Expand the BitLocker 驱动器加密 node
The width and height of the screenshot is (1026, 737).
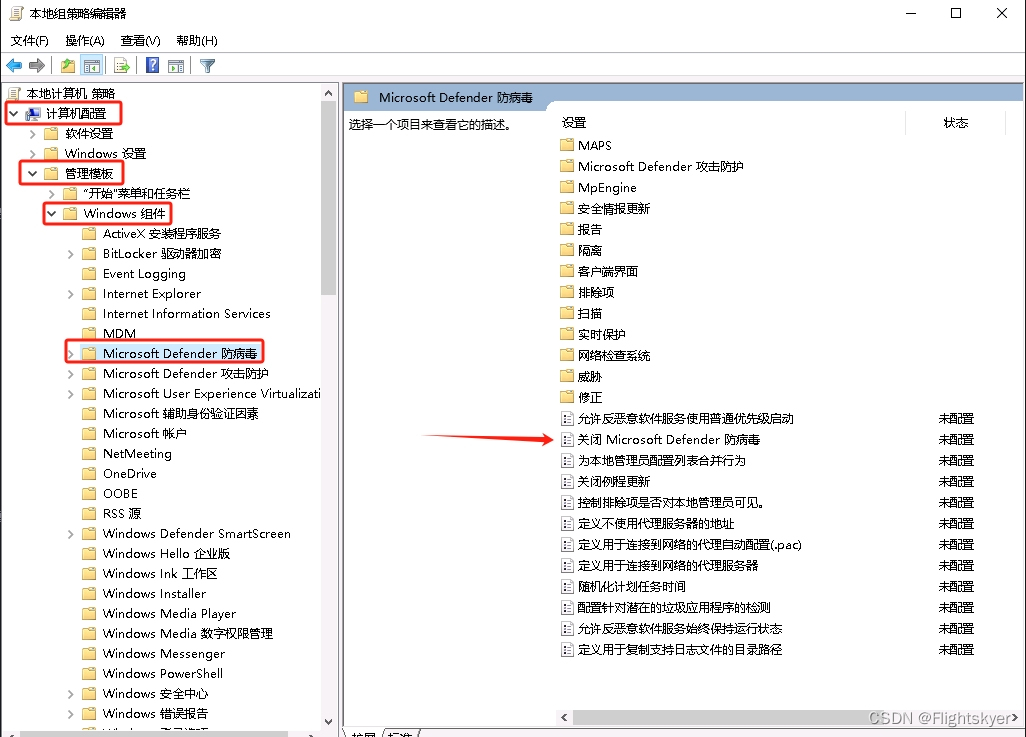(70, 254)
